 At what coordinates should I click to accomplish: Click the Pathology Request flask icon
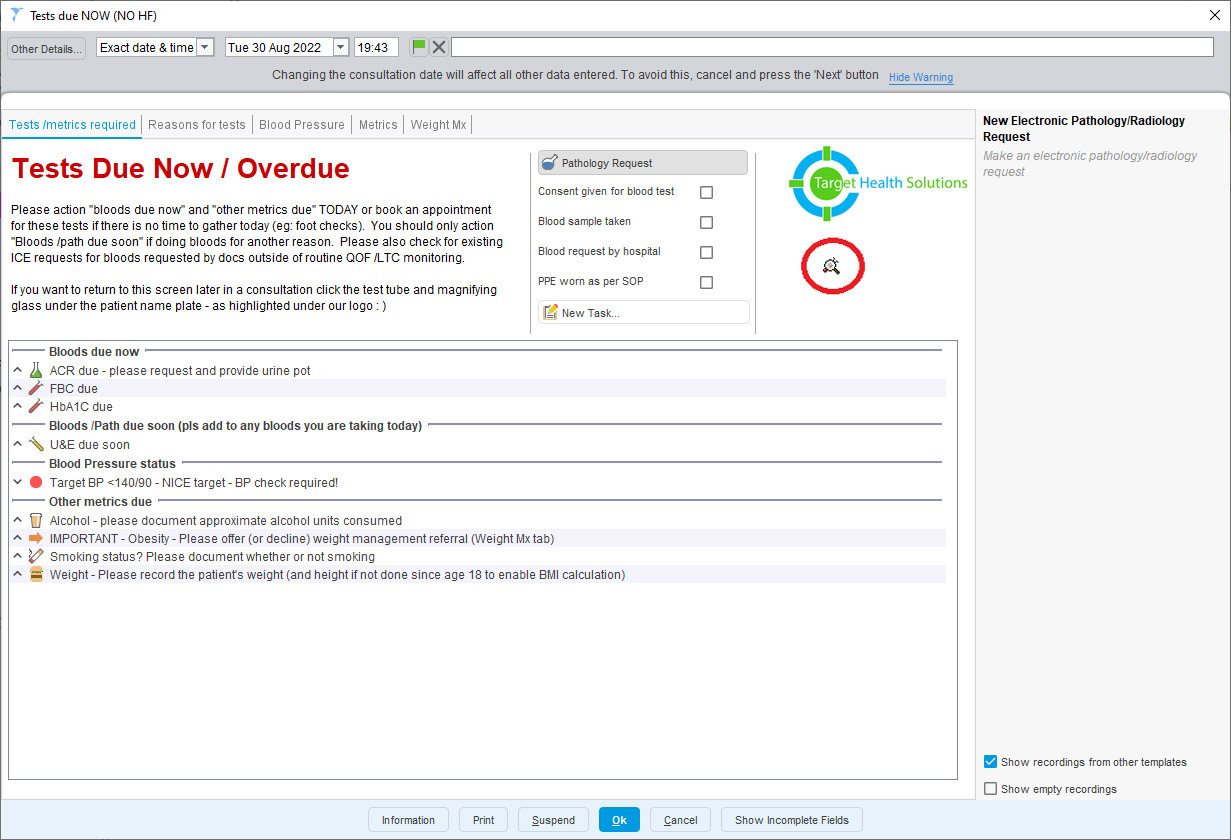[549, 163]
